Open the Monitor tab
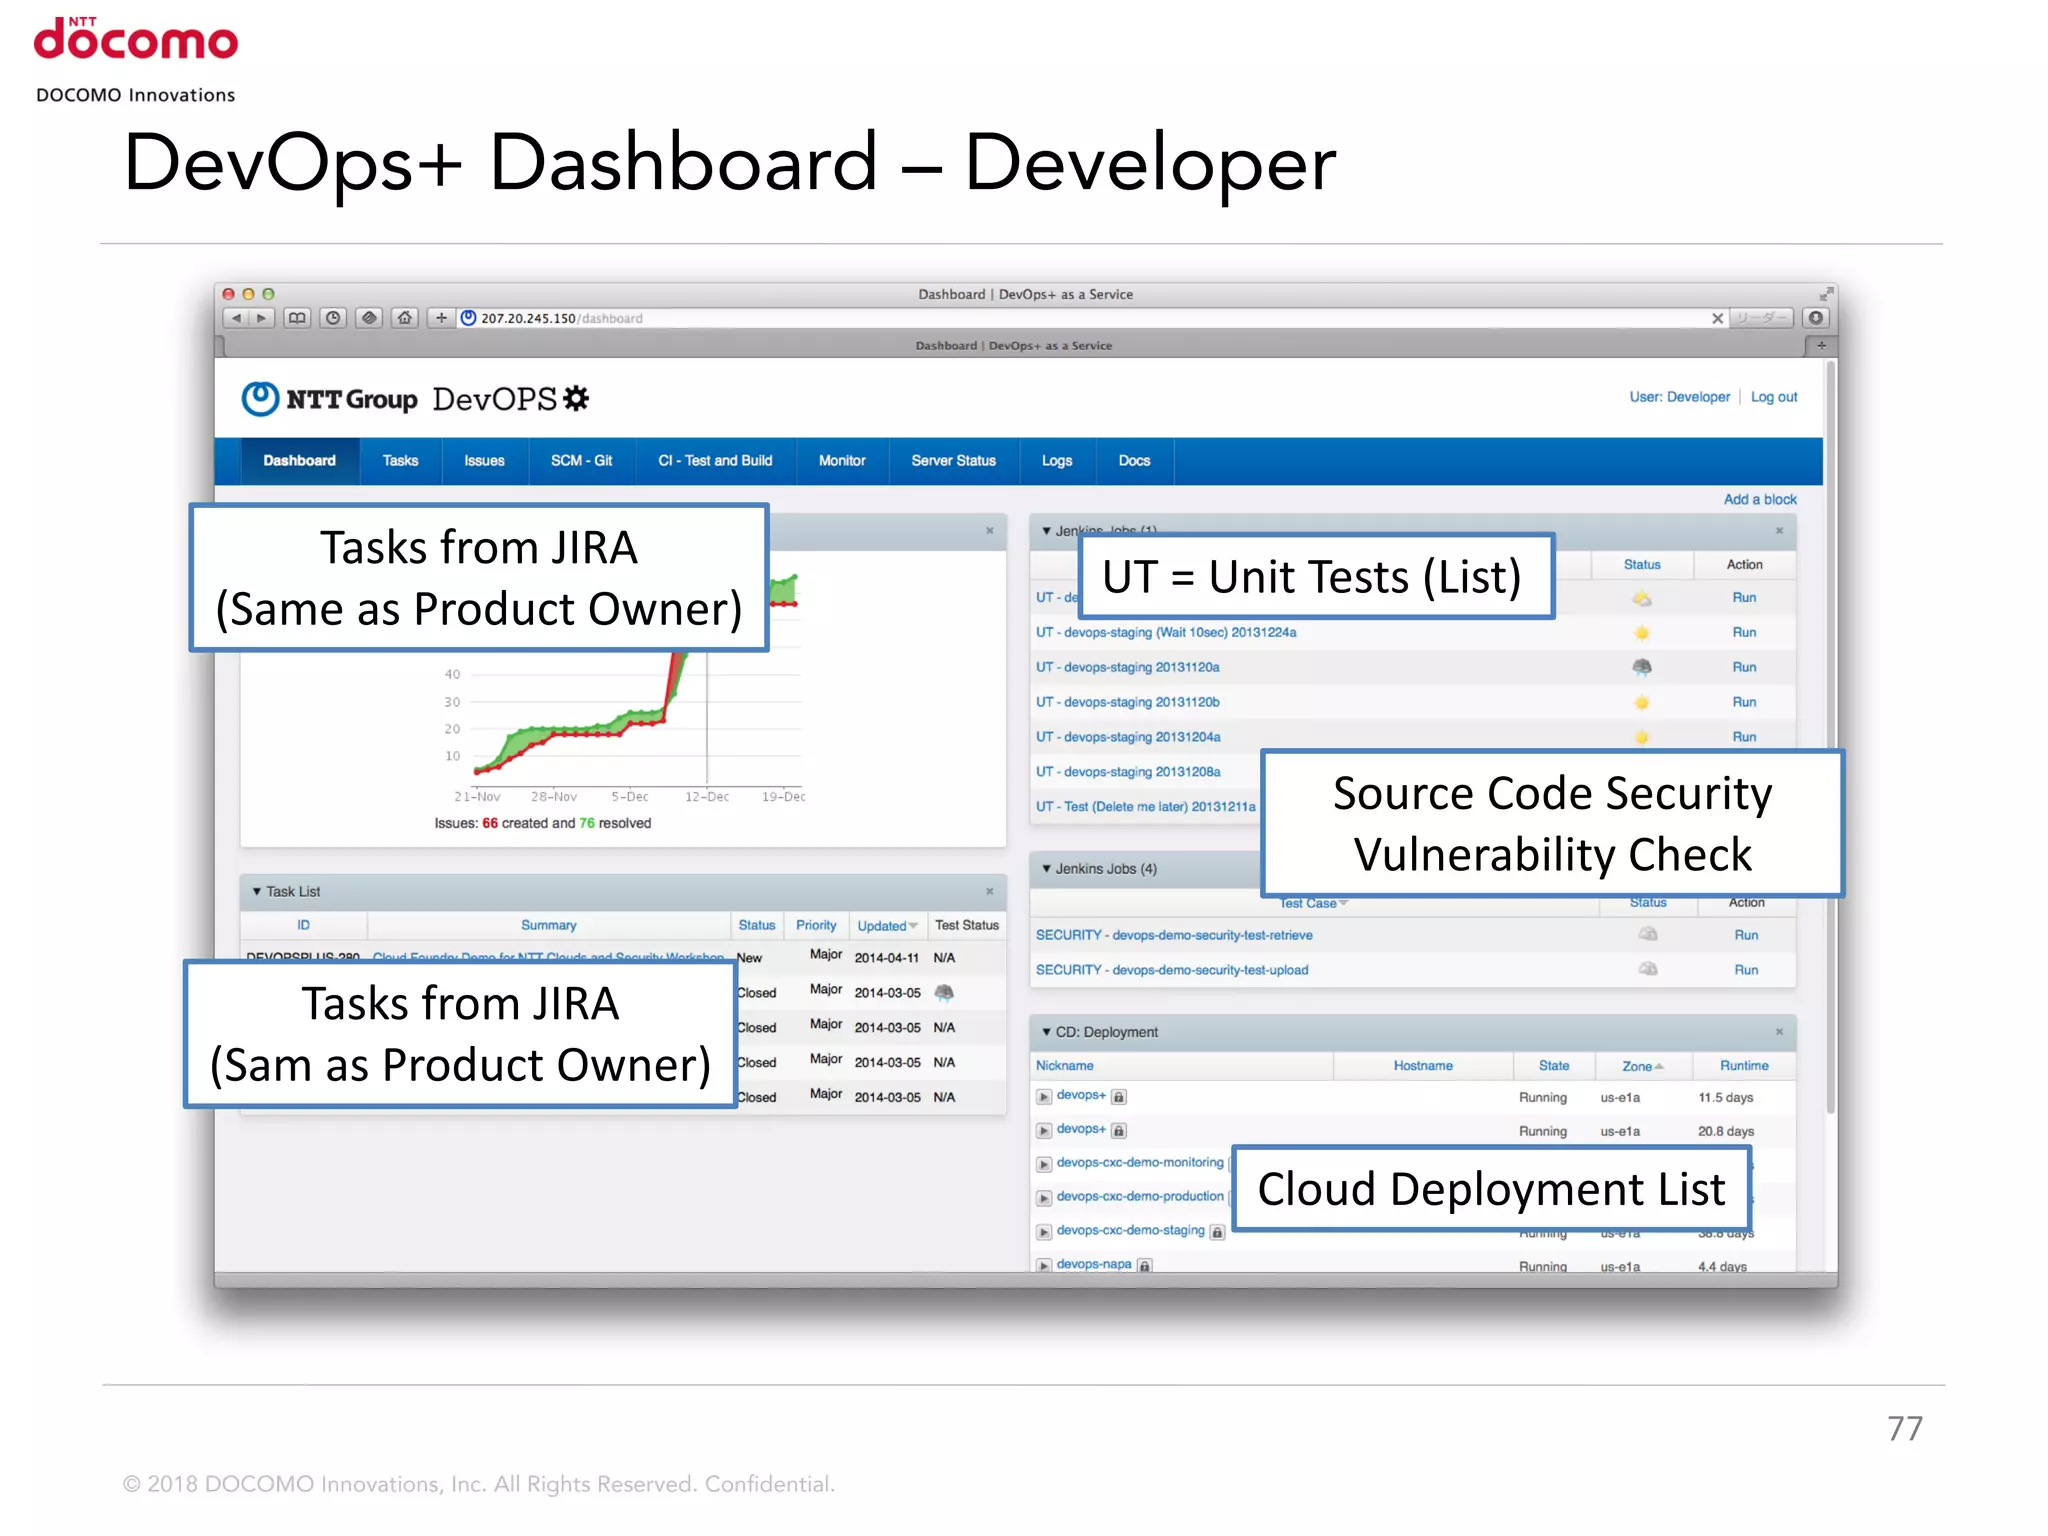 [842, 461]
